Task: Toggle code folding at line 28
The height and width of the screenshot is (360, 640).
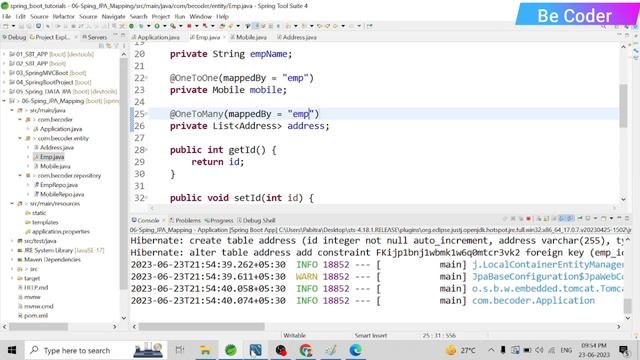Action: 147,149
